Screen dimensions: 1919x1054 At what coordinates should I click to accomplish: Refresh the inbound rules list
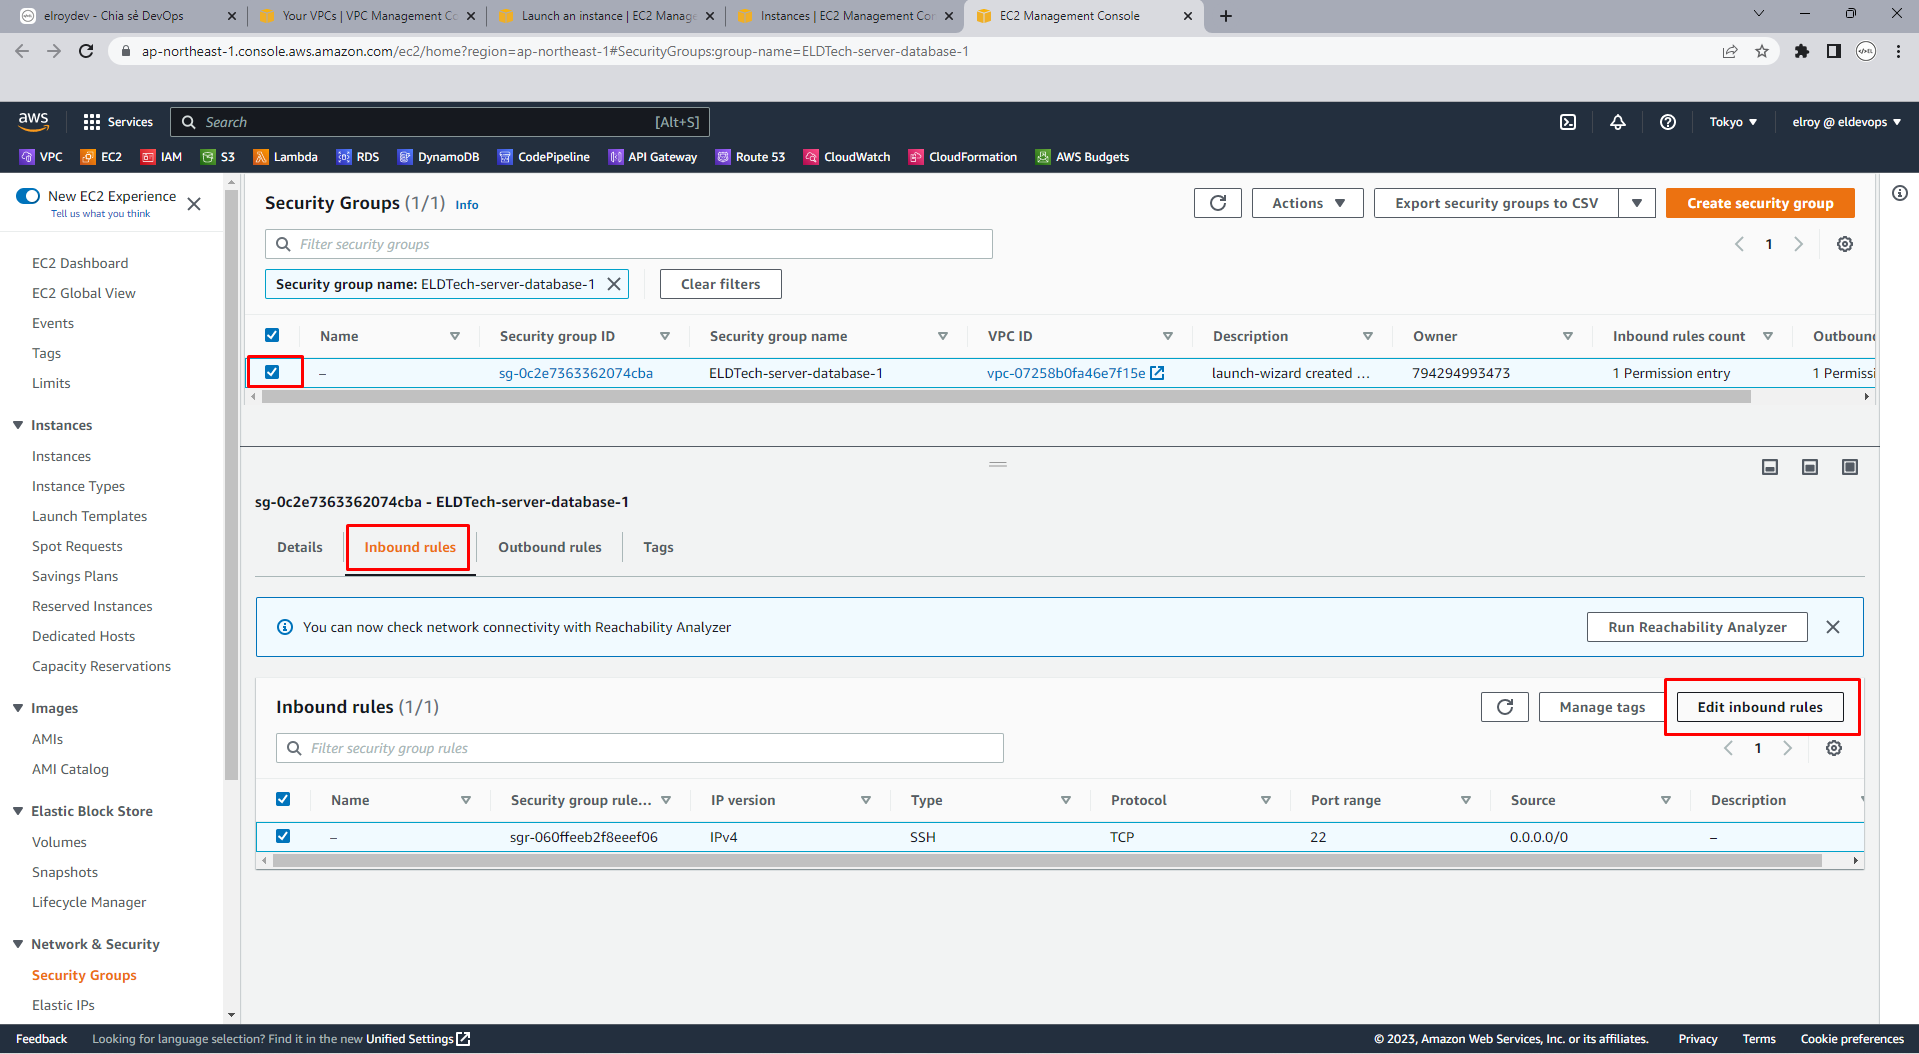[1505, 707]
